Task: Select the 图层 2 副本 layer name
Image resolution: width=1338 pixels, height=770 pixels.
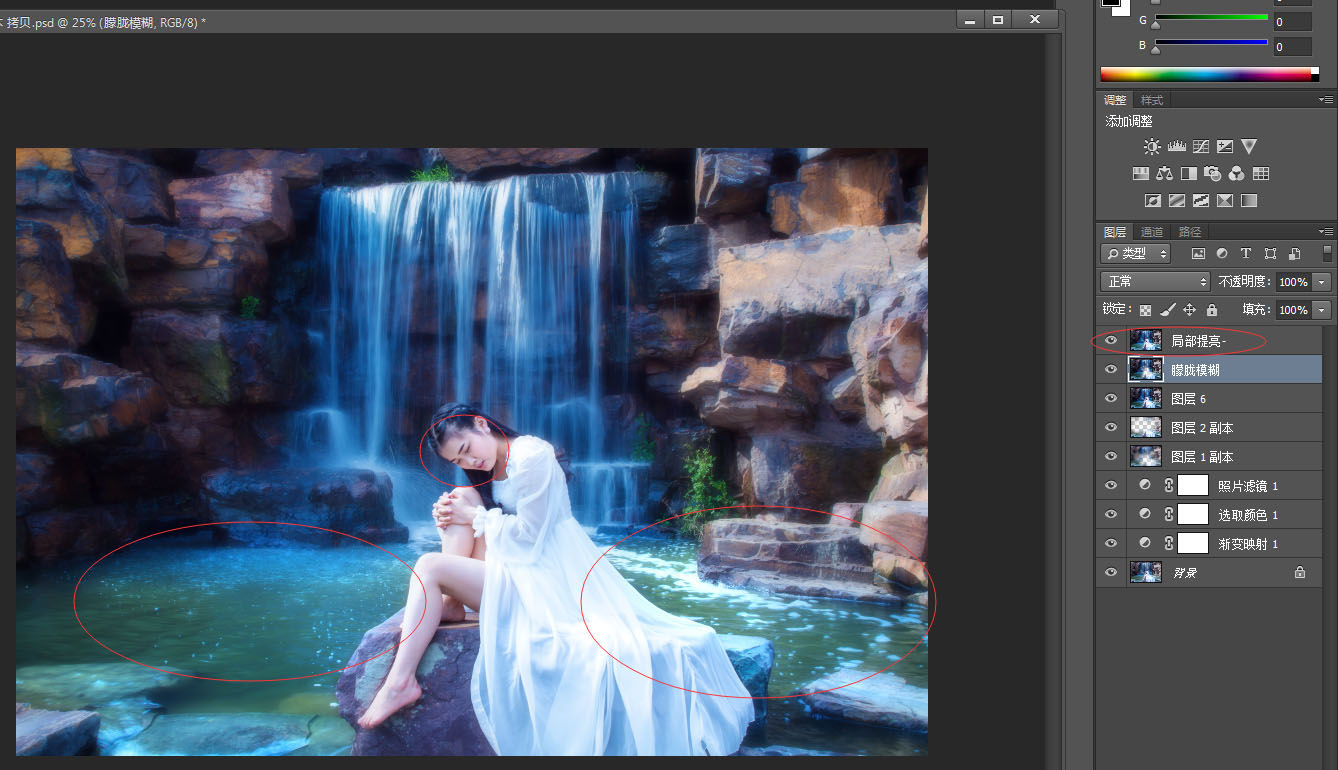Action: coord(1202,428)
